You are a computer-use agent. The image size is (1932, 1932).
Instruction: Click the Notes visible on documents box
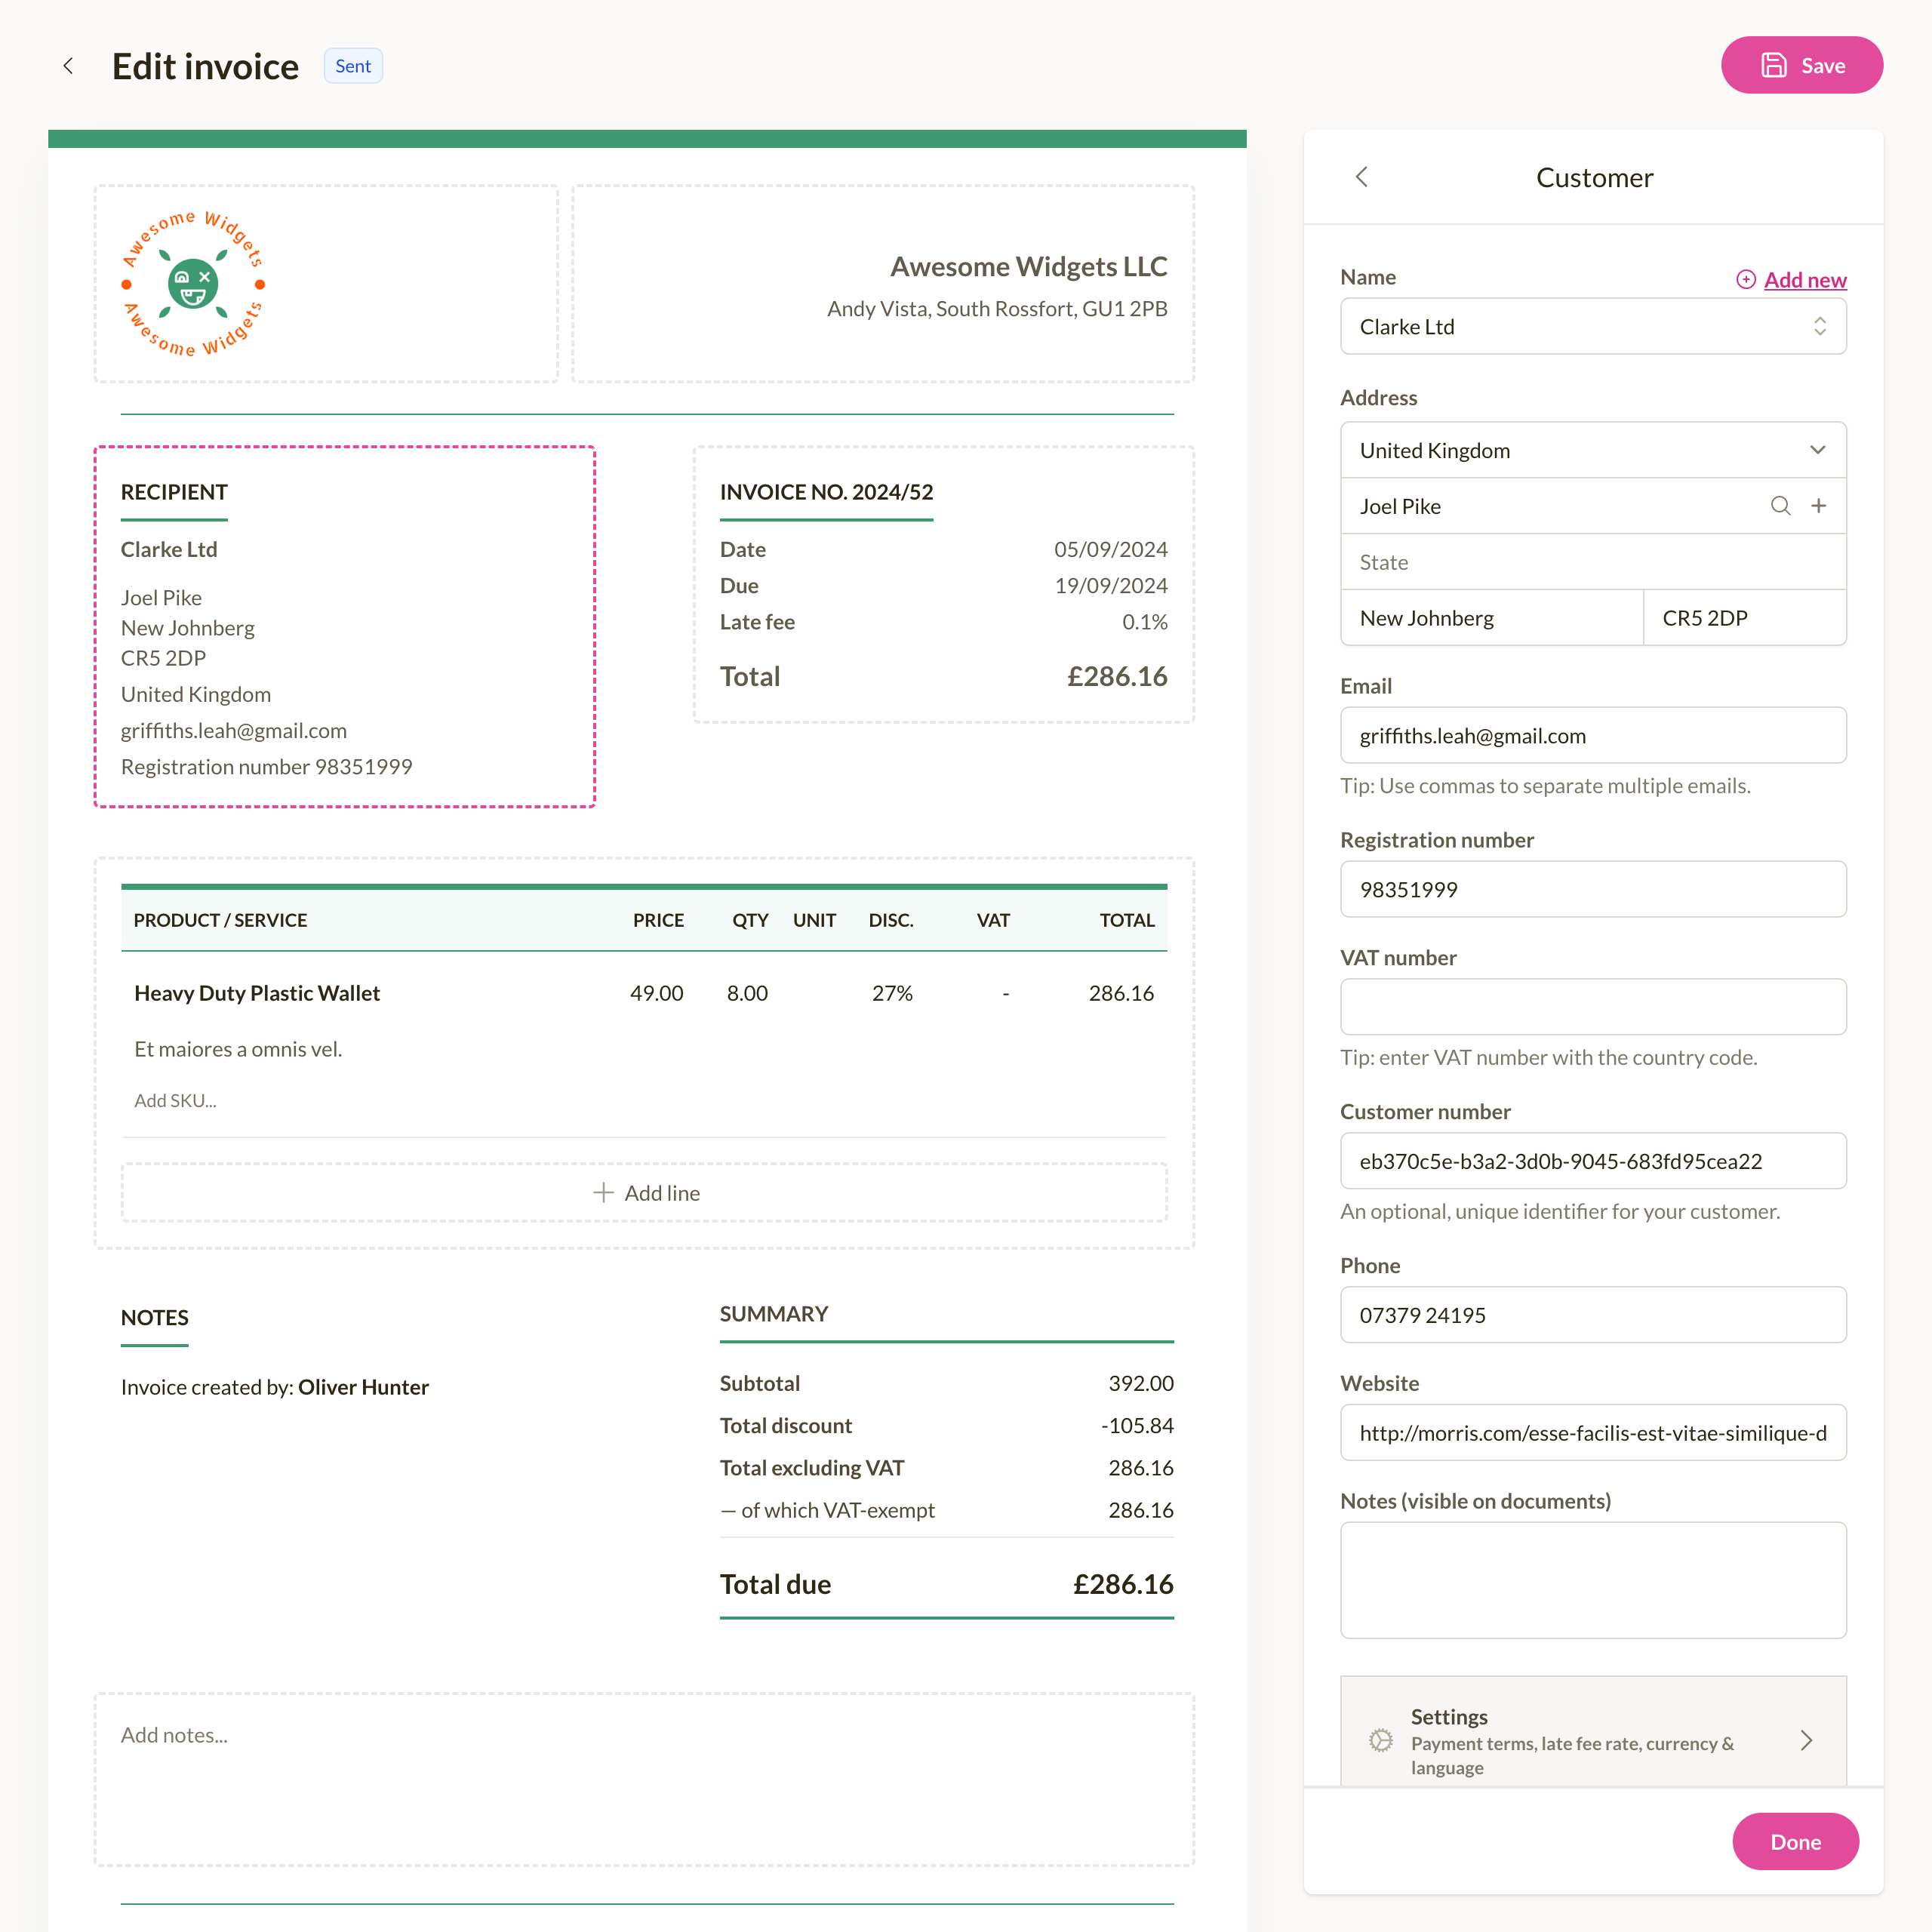tap(1593, 1580)
